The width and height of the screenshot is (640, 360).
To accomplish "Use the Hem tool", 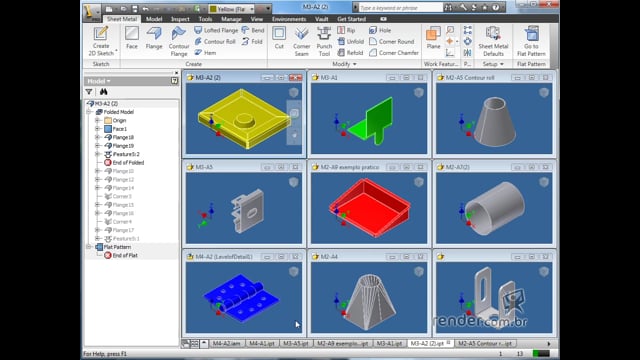I will pyautogui.click(x=205, y=53).
